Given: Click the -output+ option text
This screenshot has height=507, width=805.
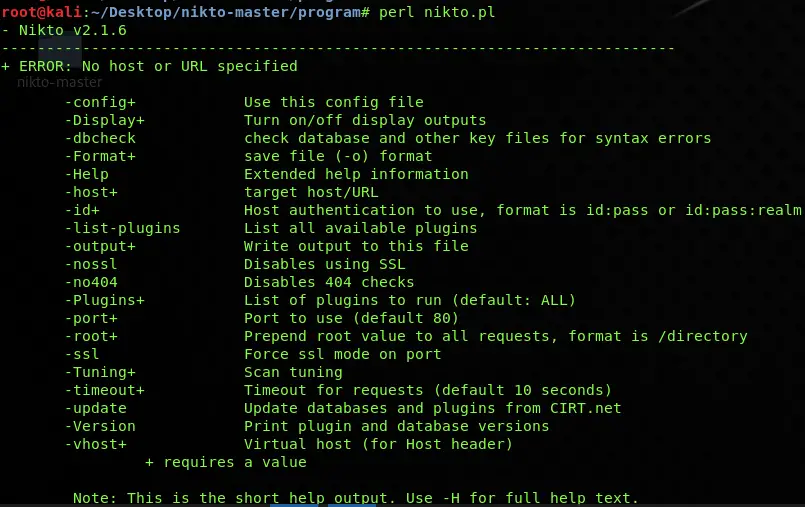Looking at the screenshot, I should click(100, 246).
